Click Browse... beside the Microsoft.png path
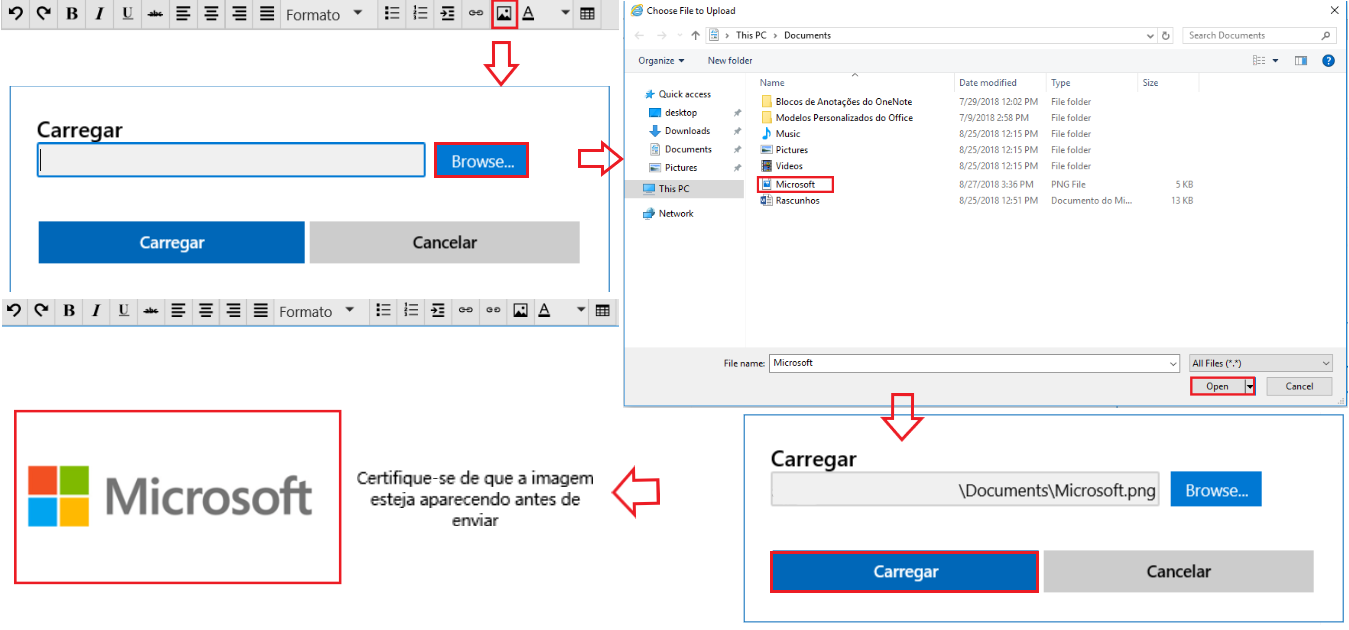 tap(1216, 490)
